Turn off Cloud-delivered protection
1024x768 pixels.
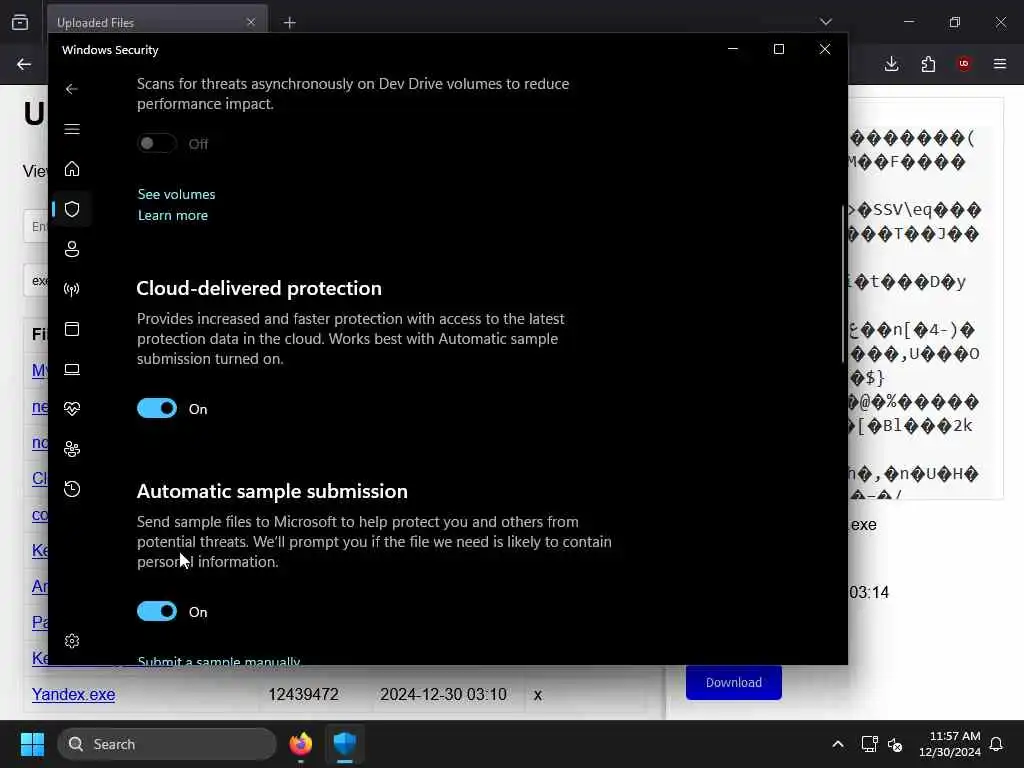[157, 409]
